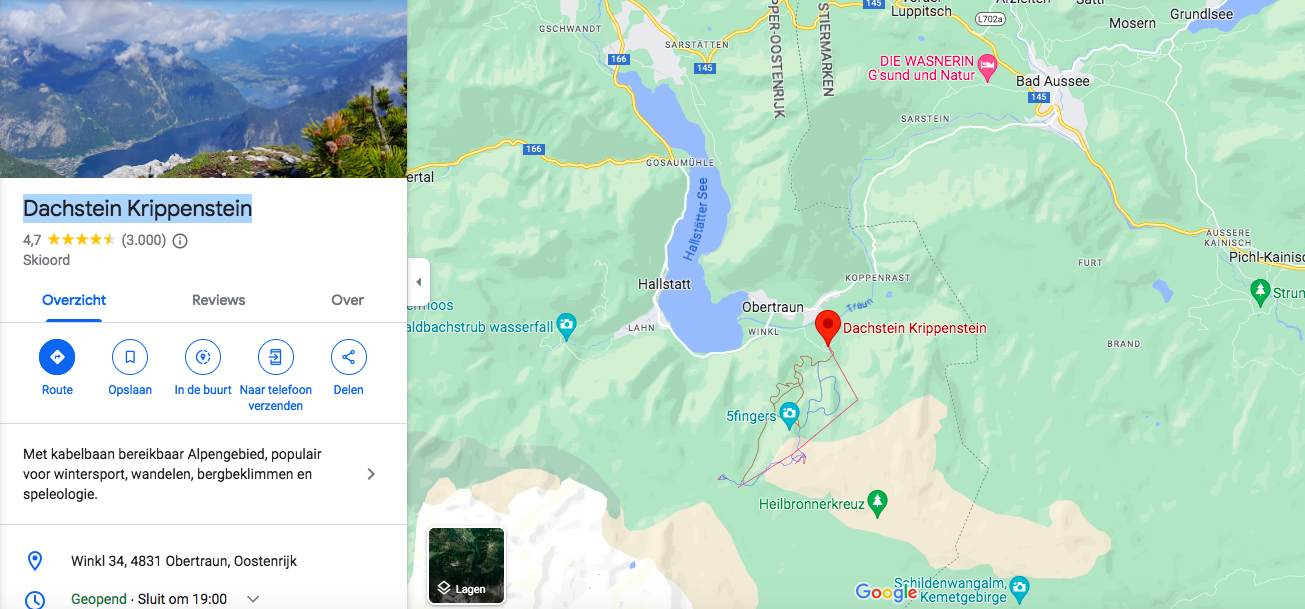Expand opening hours next to Sluit om 19:00
The height and width of the screenshot is (609, 1305).
[253, 599]
